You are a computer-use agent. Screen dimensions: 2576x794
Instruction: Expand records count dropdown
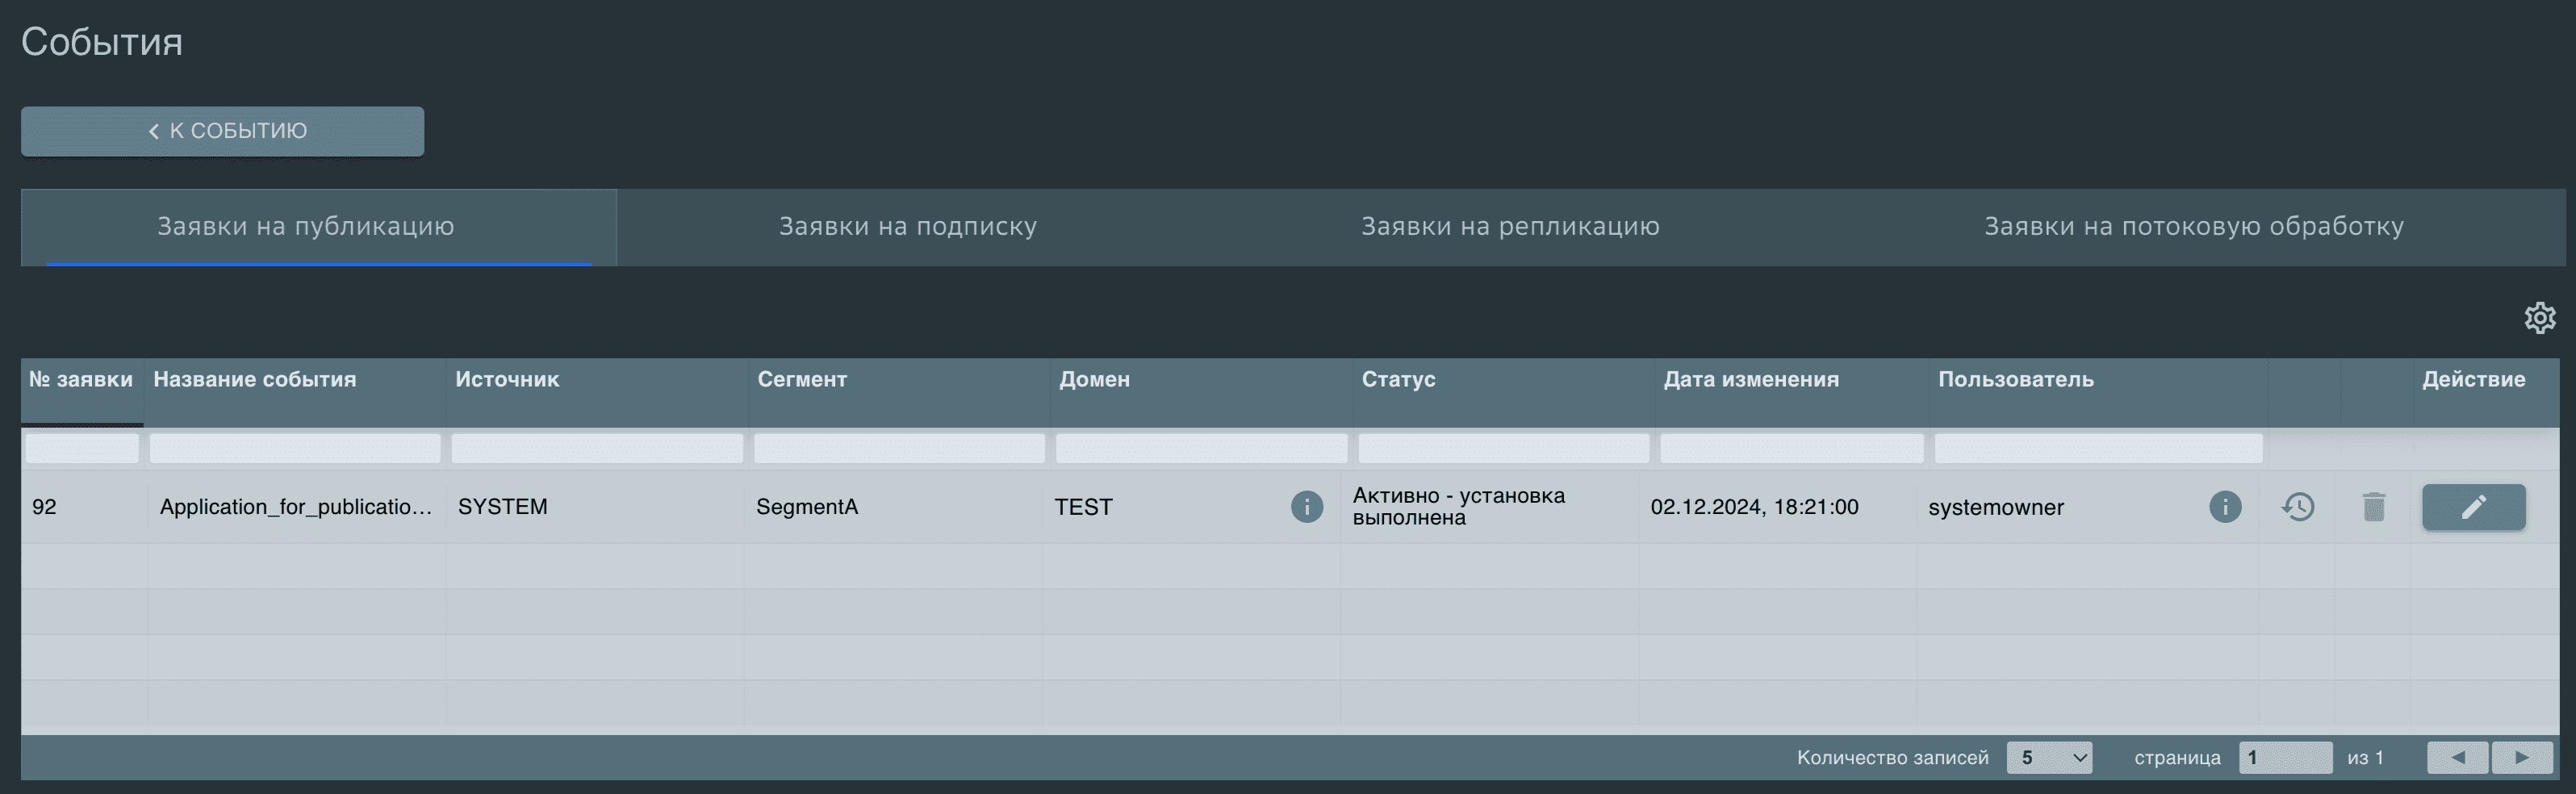pos(2048,757)
